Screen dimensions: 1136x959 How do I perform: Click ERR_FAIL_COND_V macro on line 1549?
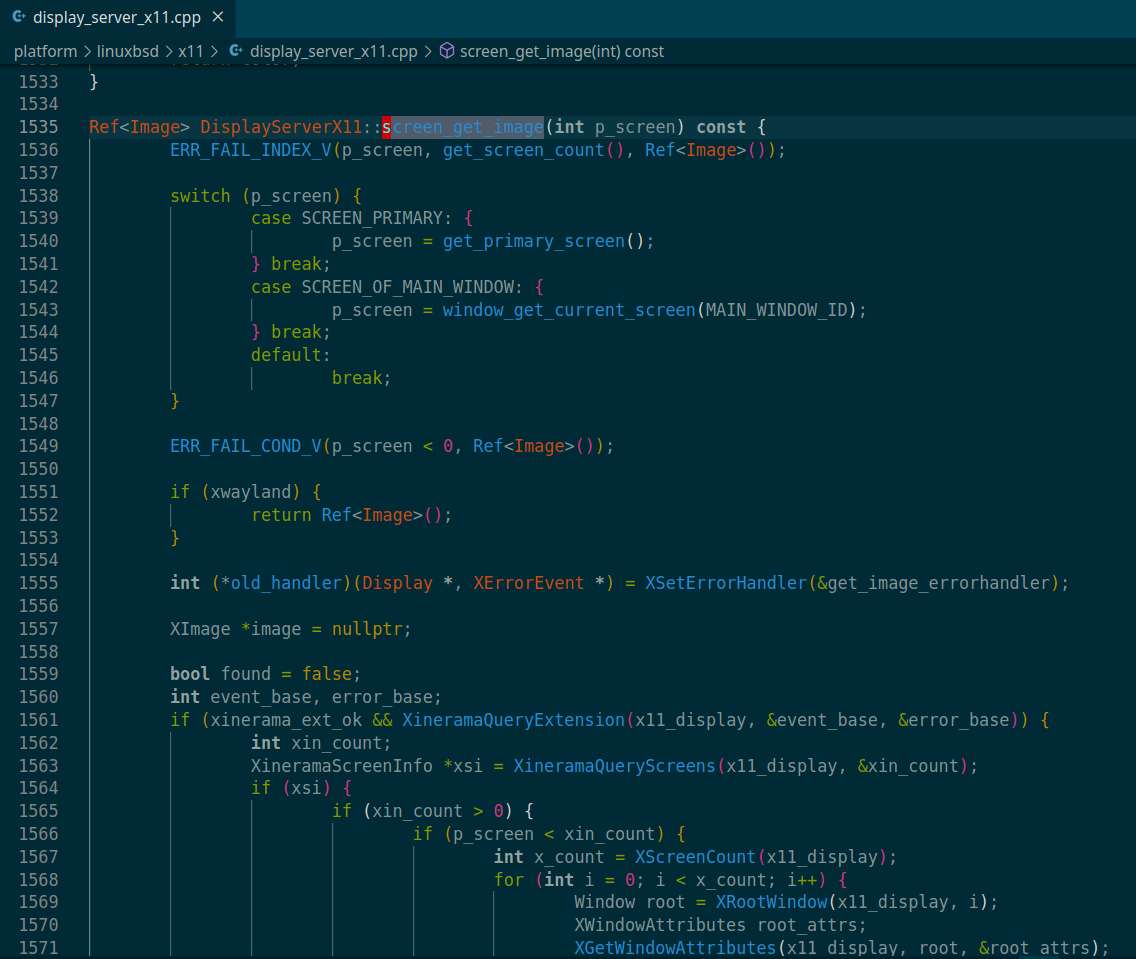[246, 446]
